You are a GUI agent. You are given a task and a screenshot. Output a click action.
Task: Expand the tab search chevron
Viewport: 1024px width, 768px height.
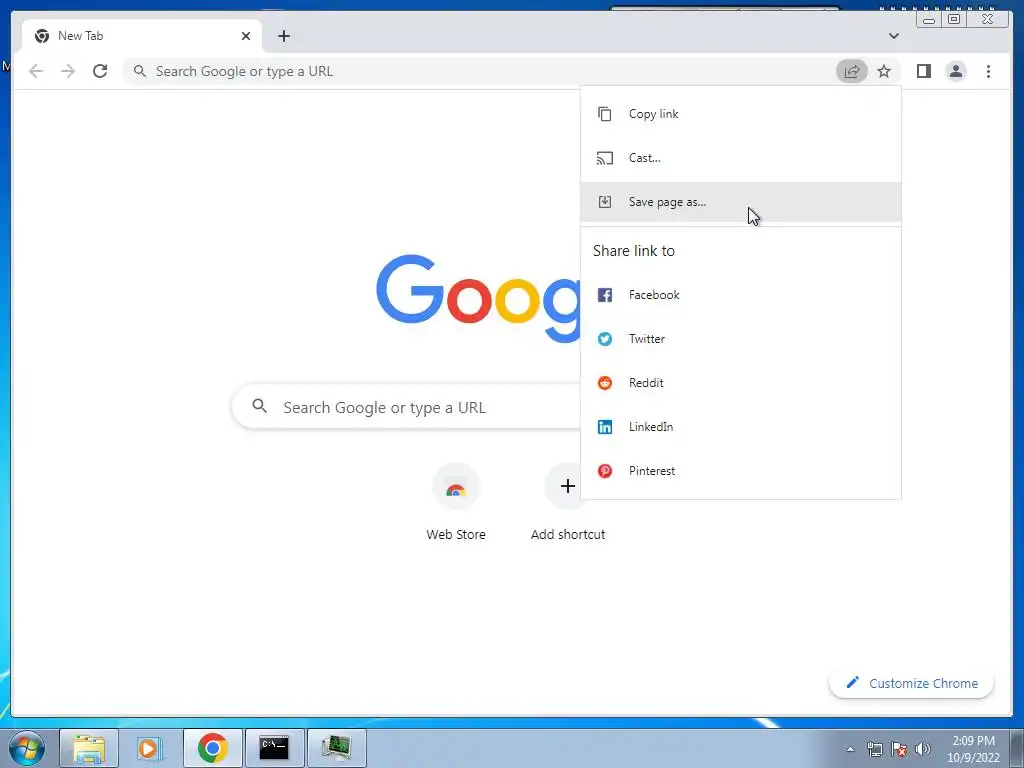coord(893,36)
